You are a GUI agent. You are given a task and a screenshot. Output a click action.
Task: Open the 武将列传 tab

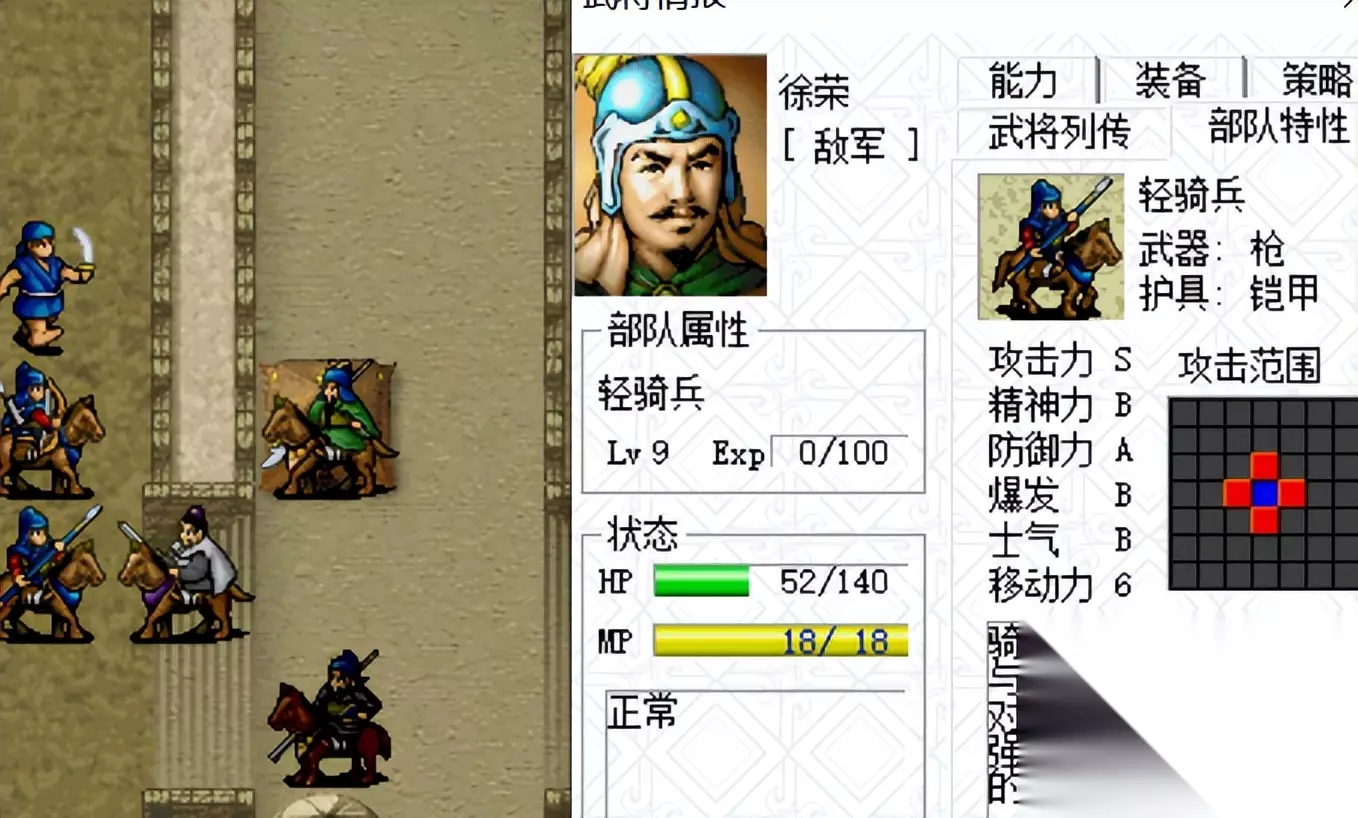(x=1060, y=132)
